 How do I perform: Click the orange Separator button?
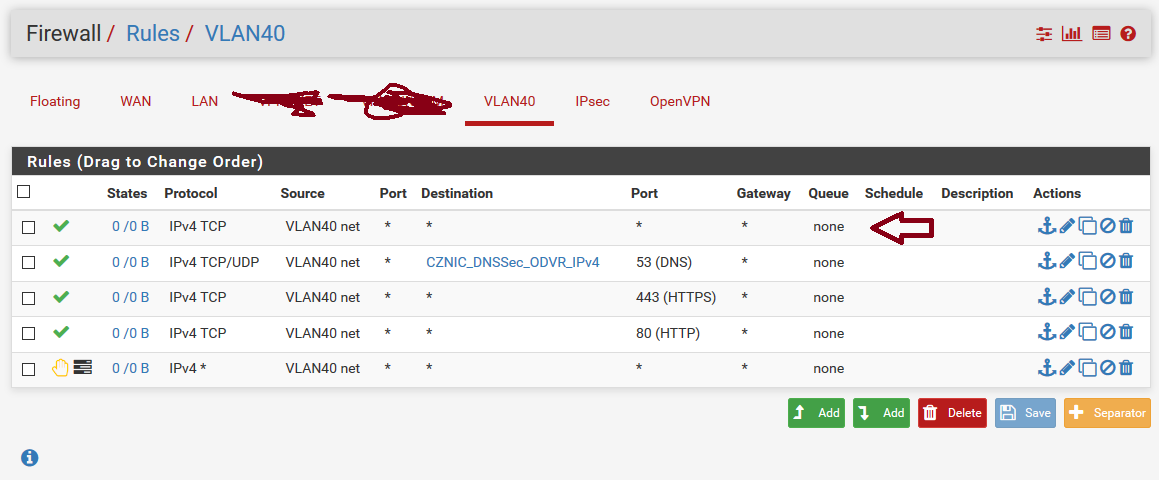pos(1107,413)
